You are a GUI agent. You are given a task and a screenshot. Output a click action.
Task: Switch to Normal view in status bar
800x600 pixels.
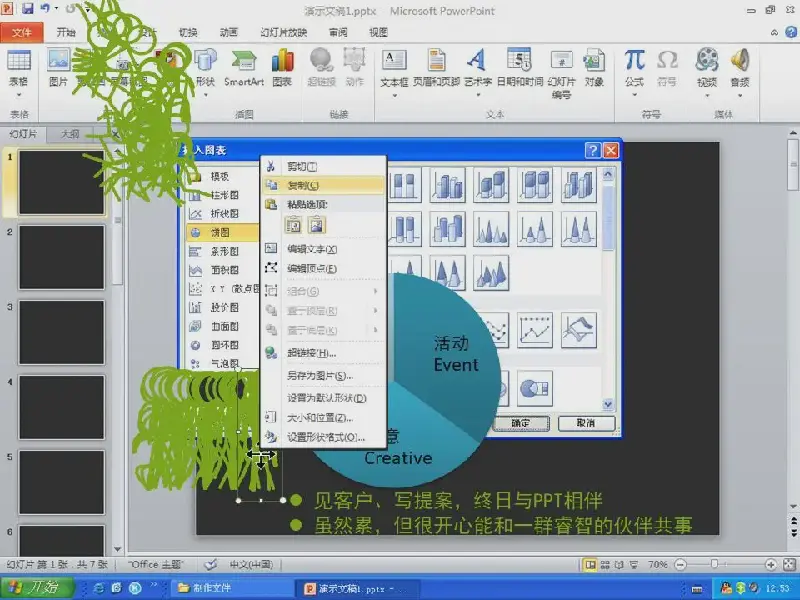(x=590, y=565)
